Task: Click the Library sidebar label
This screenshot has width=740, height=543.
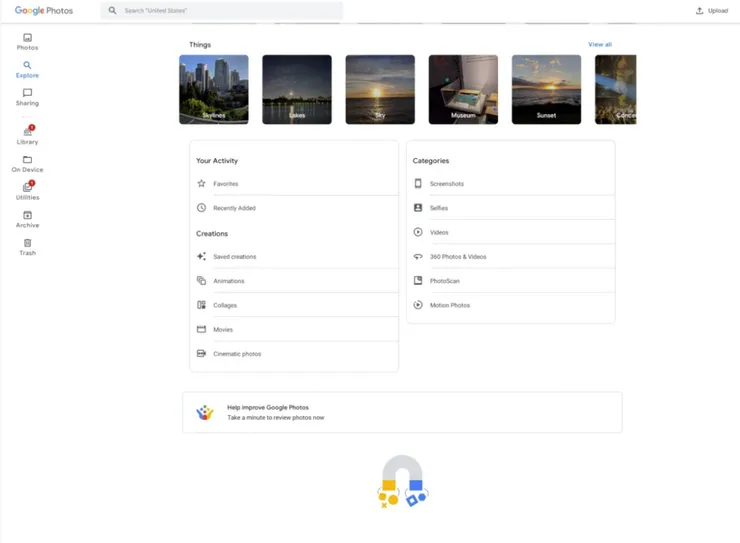Action: [27, 142]
